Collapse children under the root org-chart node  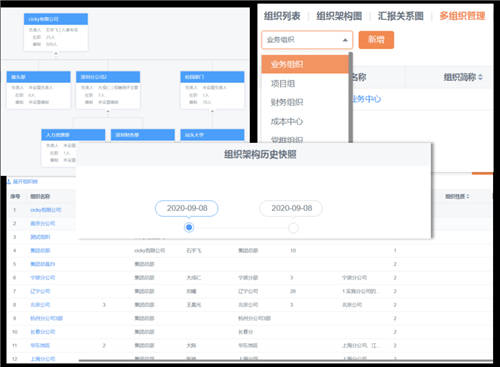(x=56, y=53)
